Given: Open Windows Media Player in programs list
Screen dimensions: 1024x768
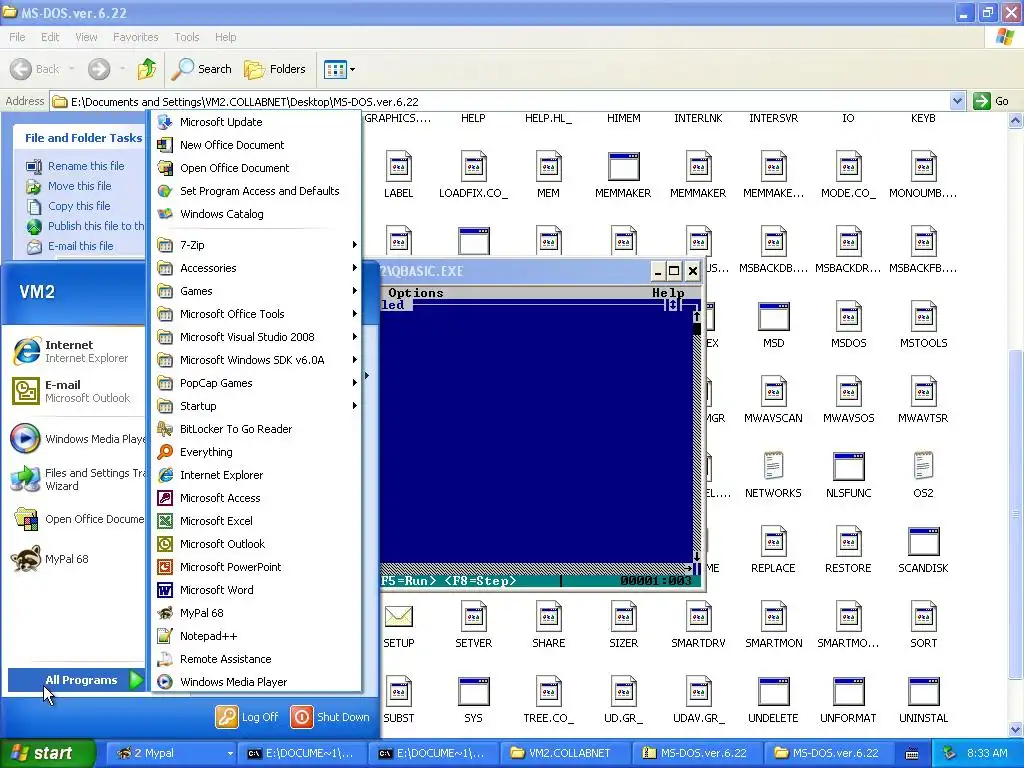Looking at the screenshot, I should tap(256, 682).
